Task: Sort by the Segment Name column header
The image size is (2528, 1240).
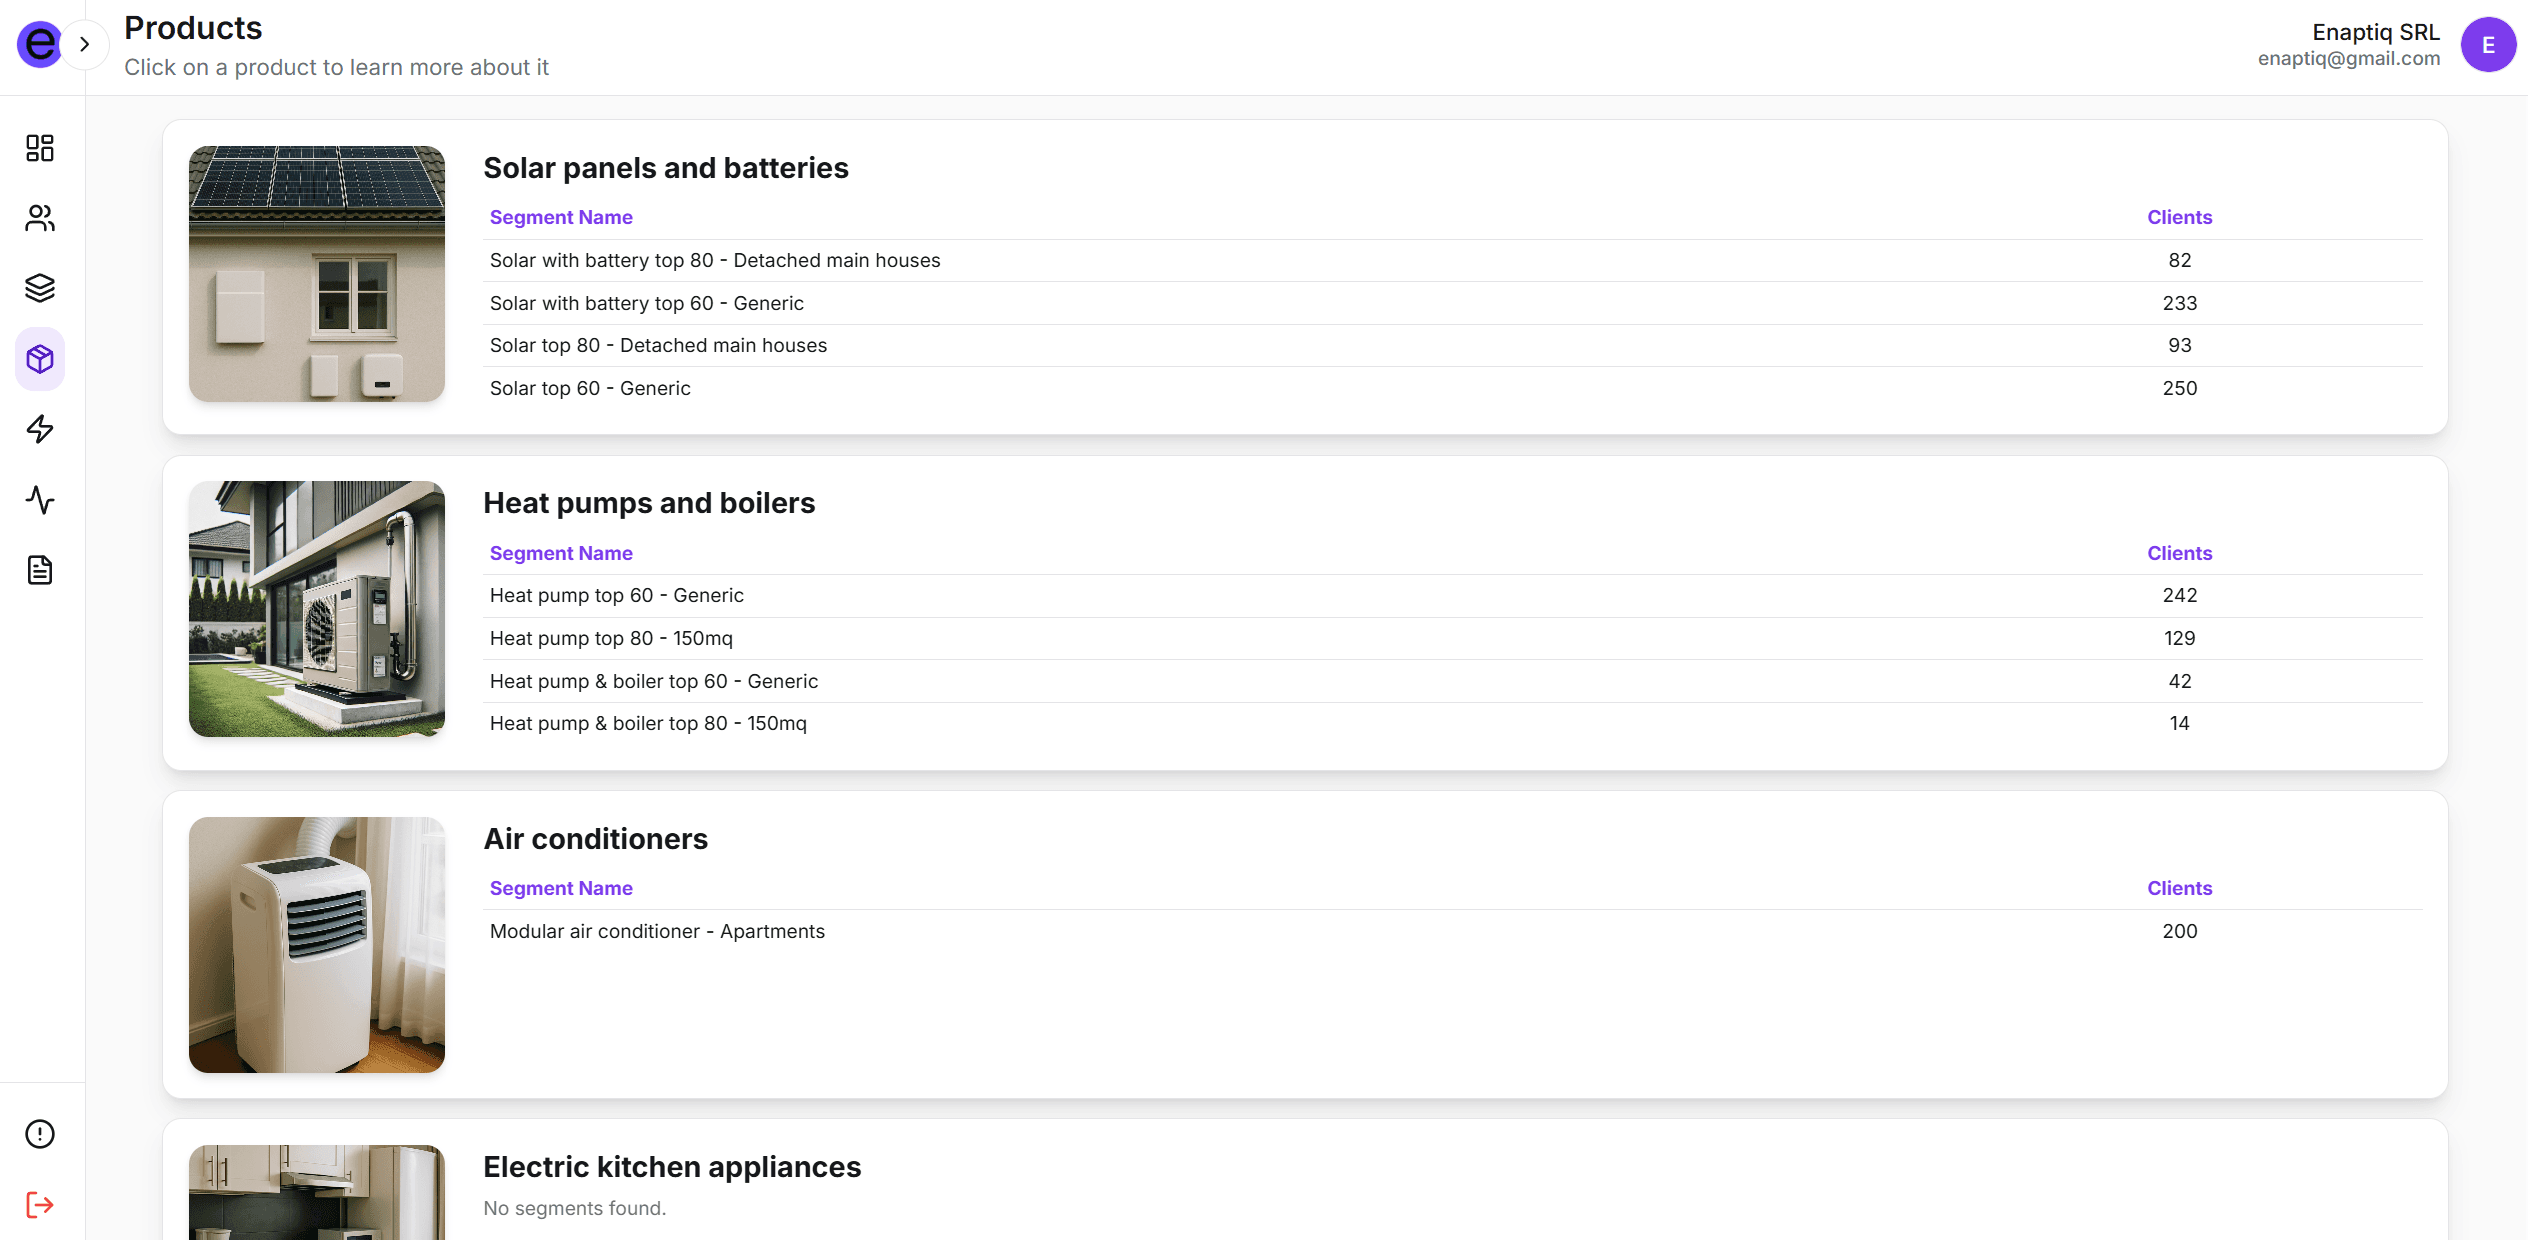Action: pyautogui.click(x=561, y=217)
